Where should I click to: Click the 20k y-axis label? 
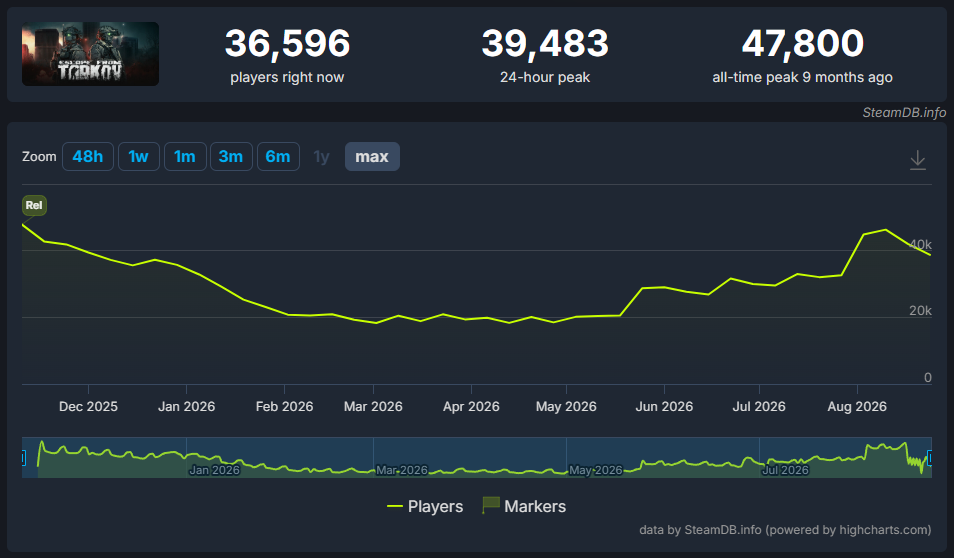(x=920, y=310)
